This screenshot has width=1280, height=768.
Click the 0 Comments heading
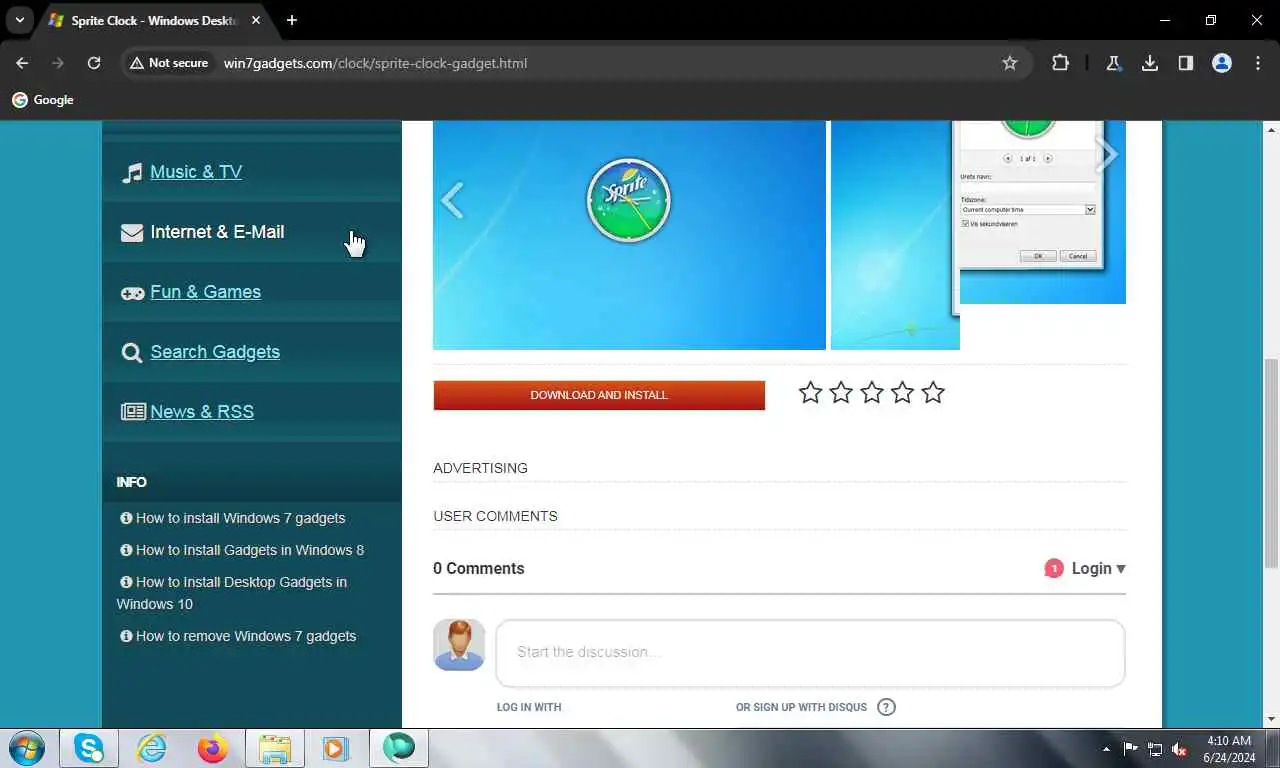[x=478, y=568]
